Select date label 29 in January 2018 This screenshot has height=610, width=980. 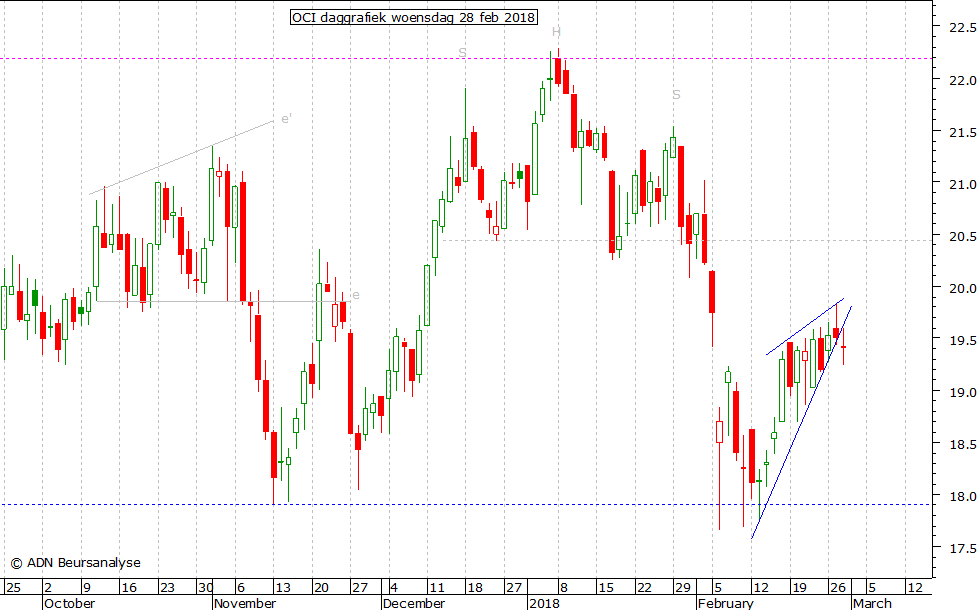pos(682,588)
